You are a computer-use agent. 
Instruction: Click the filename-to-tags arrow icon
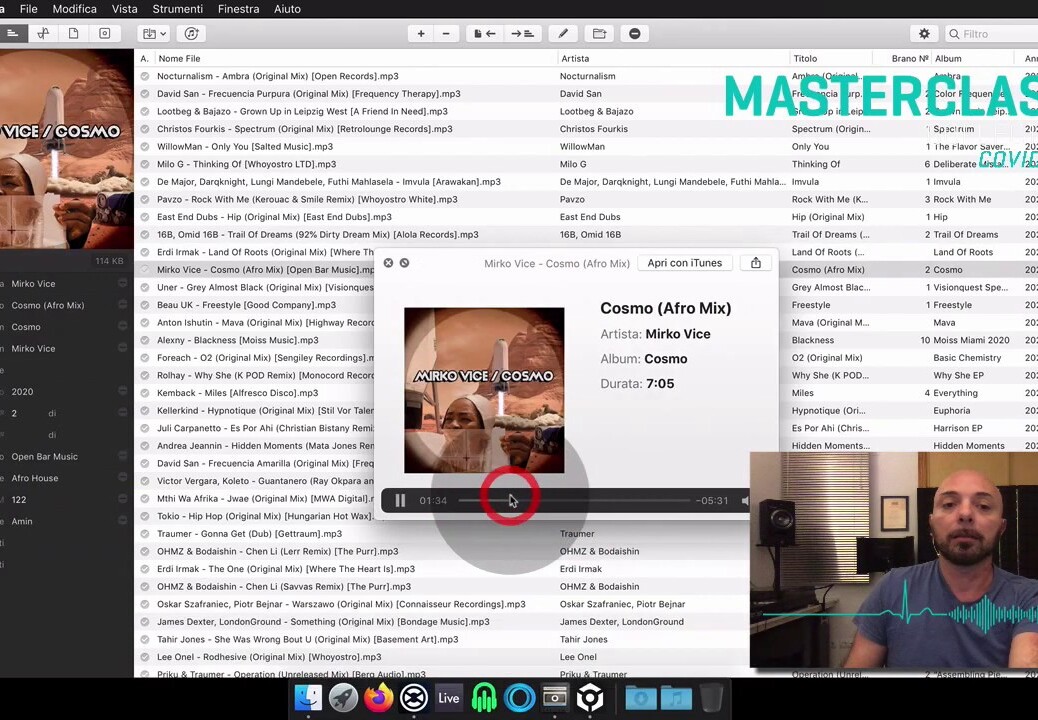485,33
